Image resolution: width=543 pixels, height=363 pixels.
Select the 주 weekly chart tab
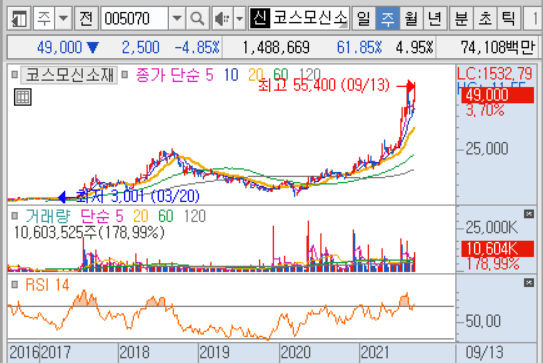[388, 18]
